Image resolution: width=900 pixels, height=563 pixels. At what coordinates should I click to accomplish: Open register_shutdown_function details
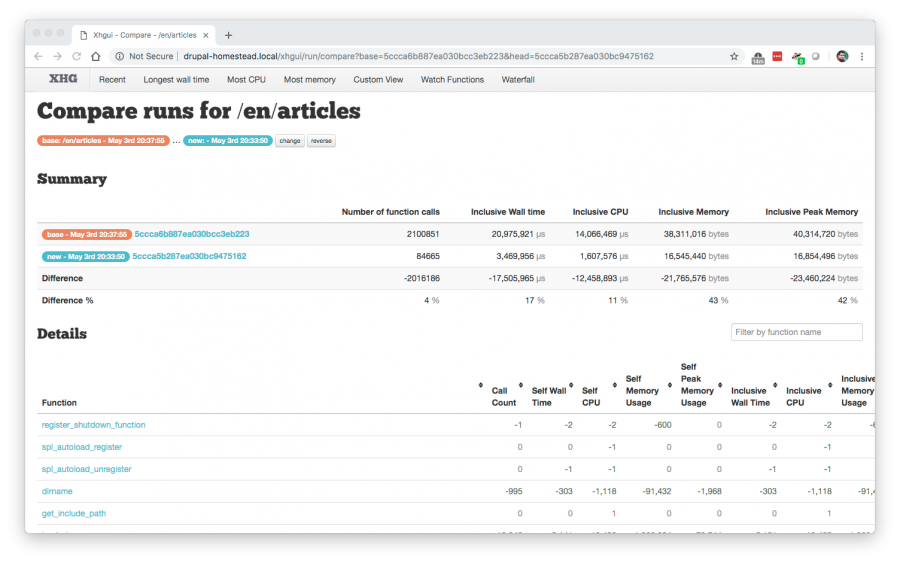[94, 425]
